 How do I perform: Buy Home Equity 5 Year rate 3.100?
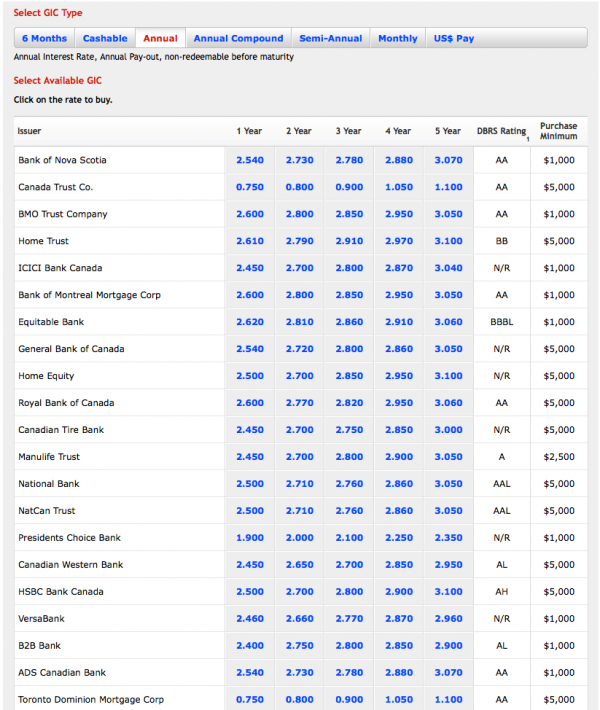click(x=449, y=376)
